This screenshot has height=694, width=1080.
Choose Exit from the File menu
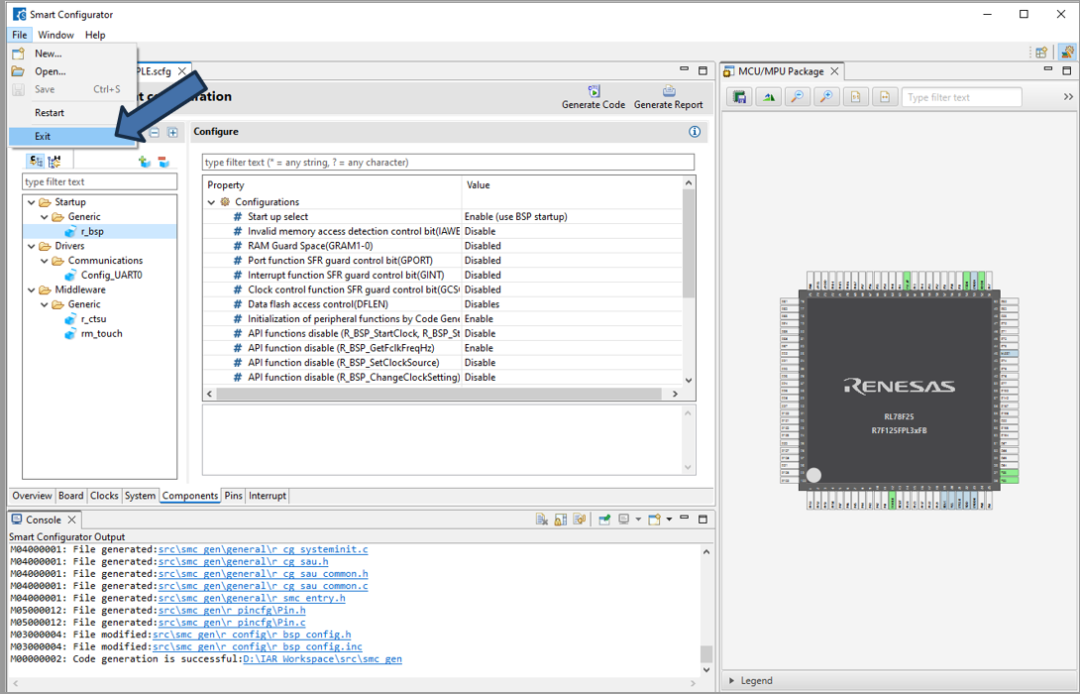tap(43, 136)
